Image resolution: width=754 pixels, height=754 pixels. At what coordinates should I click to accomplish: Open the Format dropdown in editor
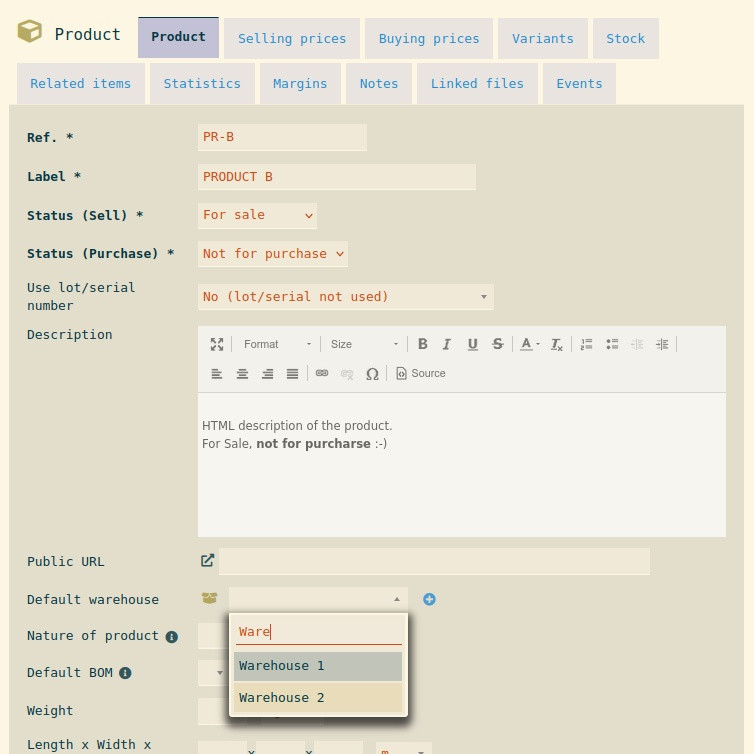point(277,344)
